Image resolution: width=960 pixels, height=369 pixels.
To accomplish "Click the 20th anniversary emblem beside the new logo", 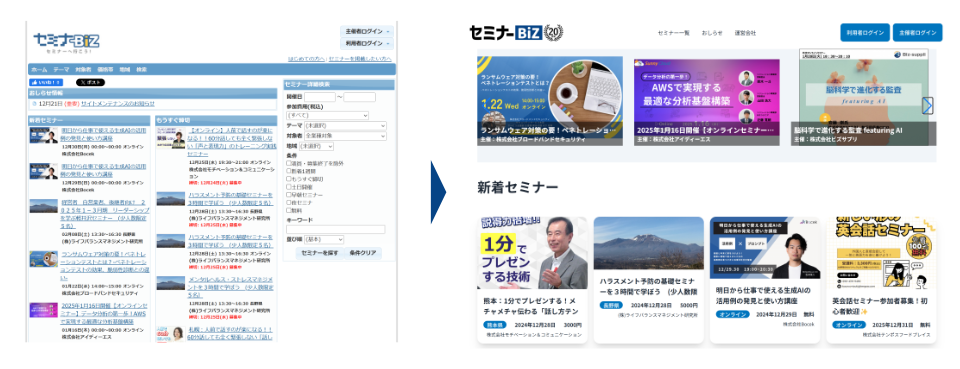I will pos(554,32).
